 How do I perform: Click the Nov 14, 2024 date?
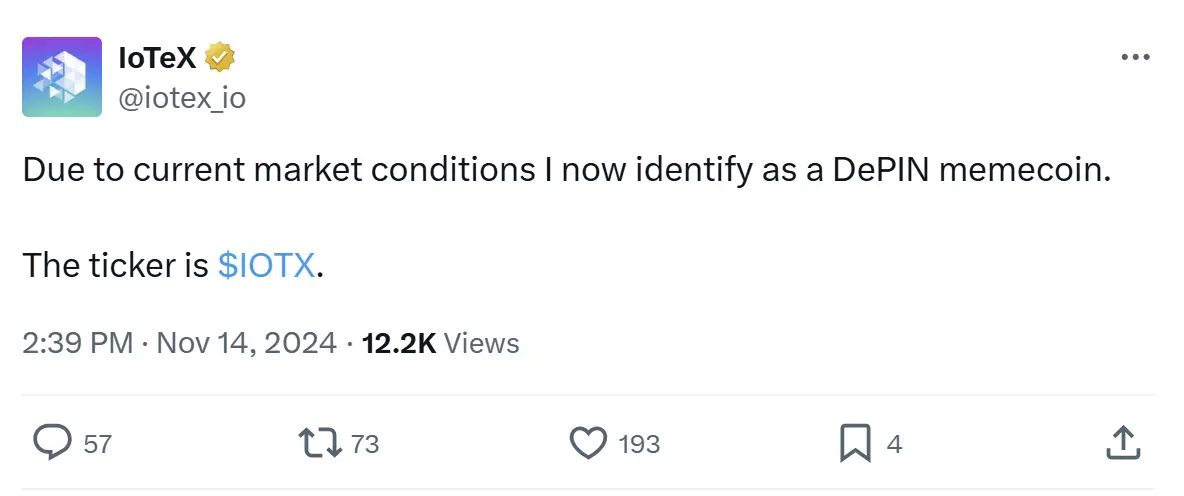point(247,343)
